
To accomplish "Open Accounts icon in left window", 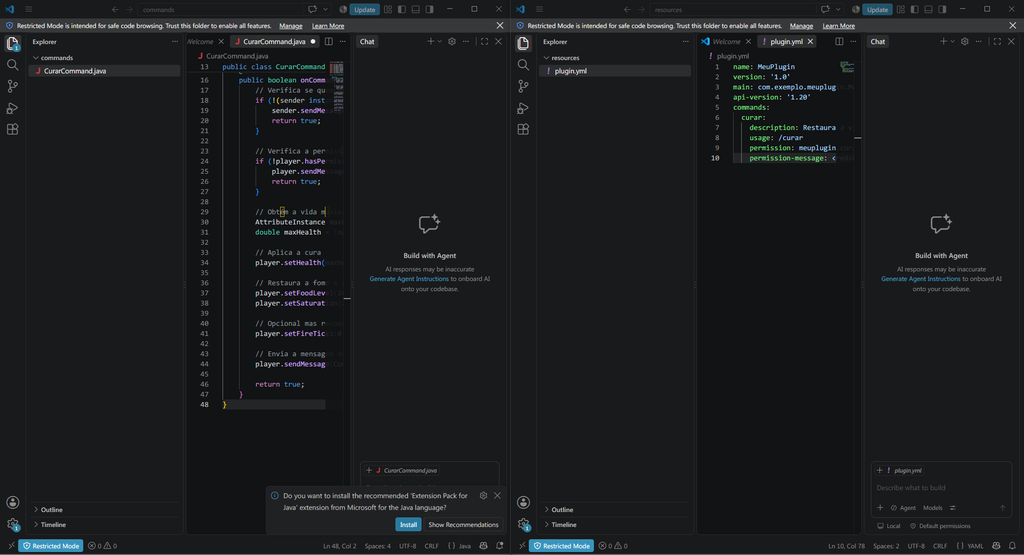I will point(12,502).
